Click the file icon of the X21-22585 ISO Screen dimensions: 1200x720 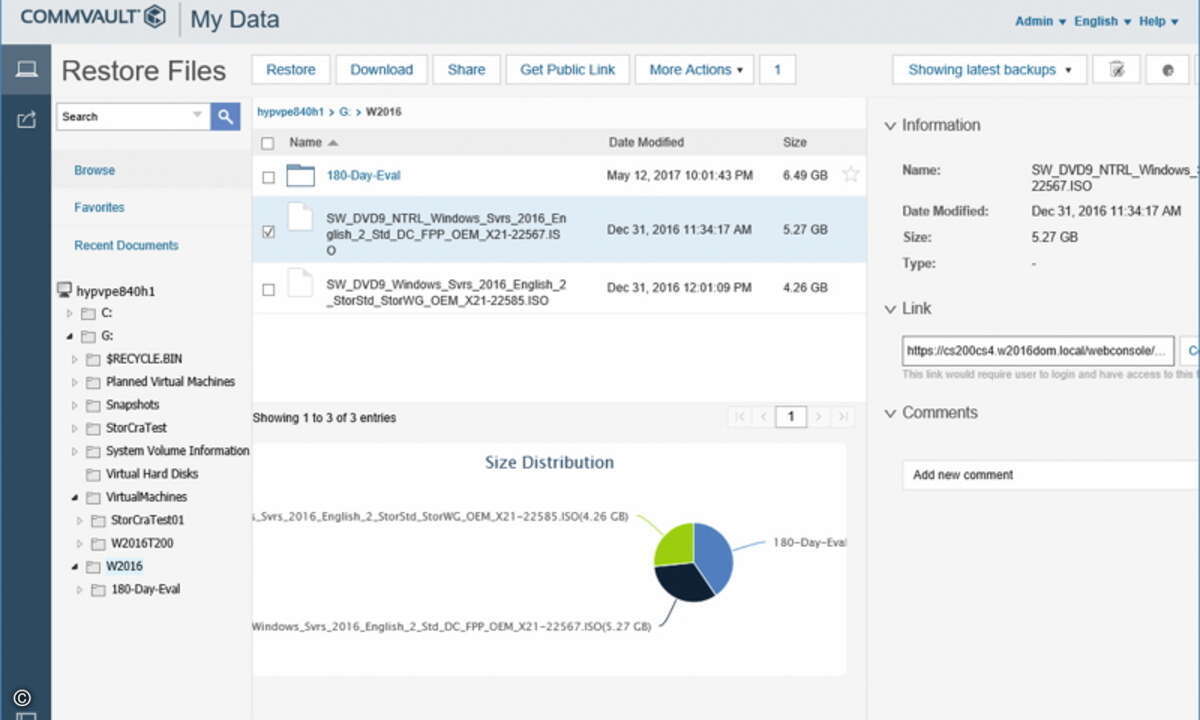[x=300, y=282]
